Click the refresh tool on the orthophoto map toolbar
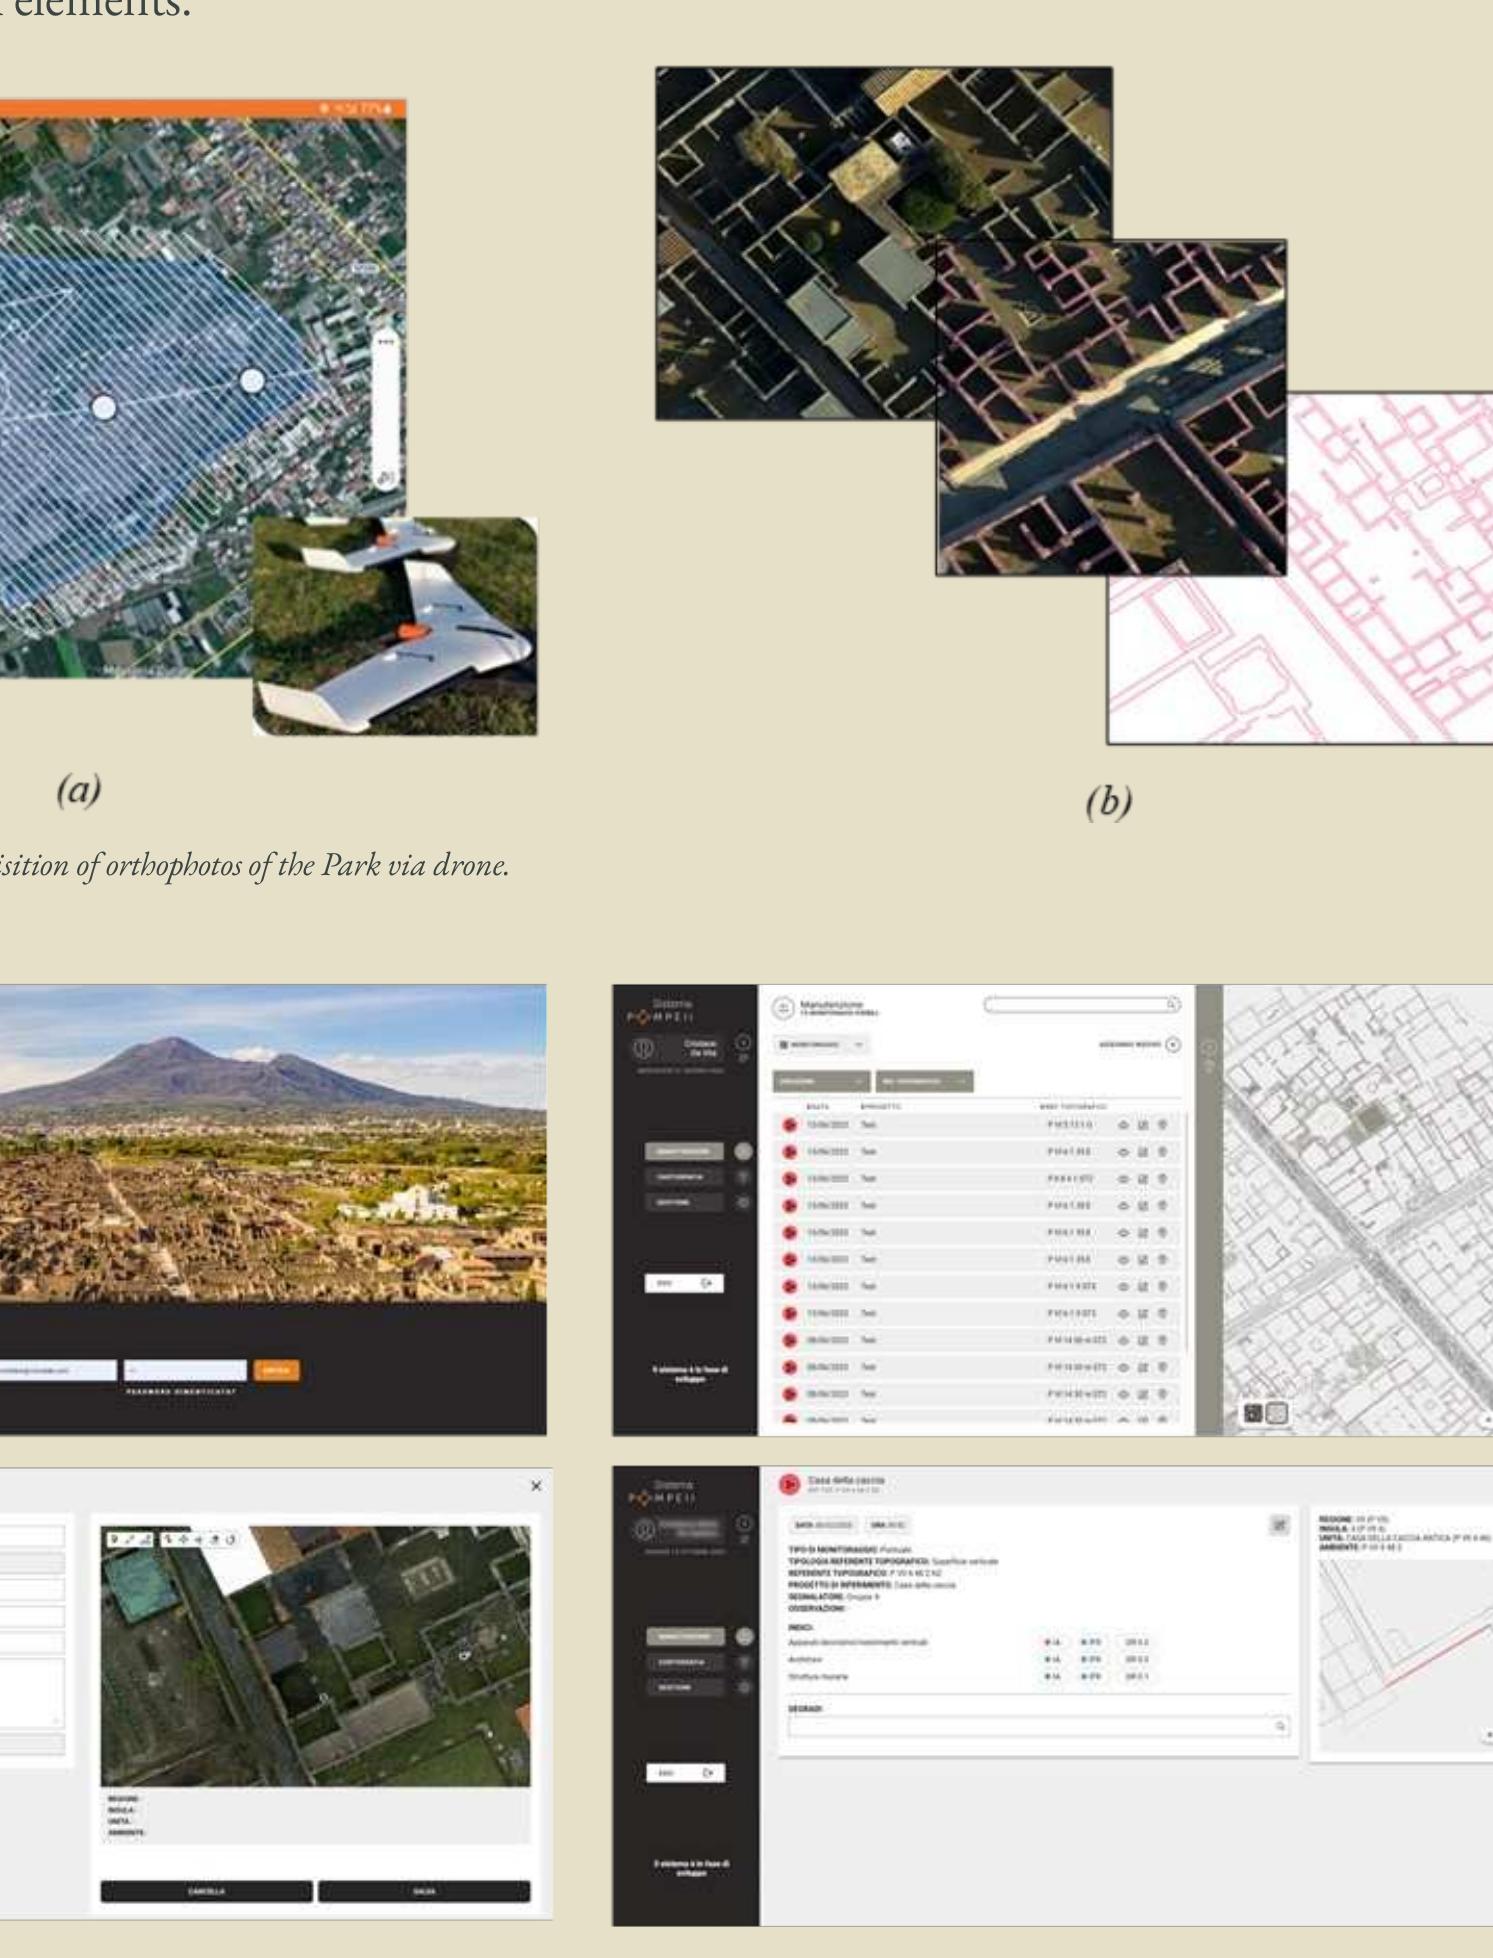Screen dimensions: 1493x1958 (x=230, y=1539)
